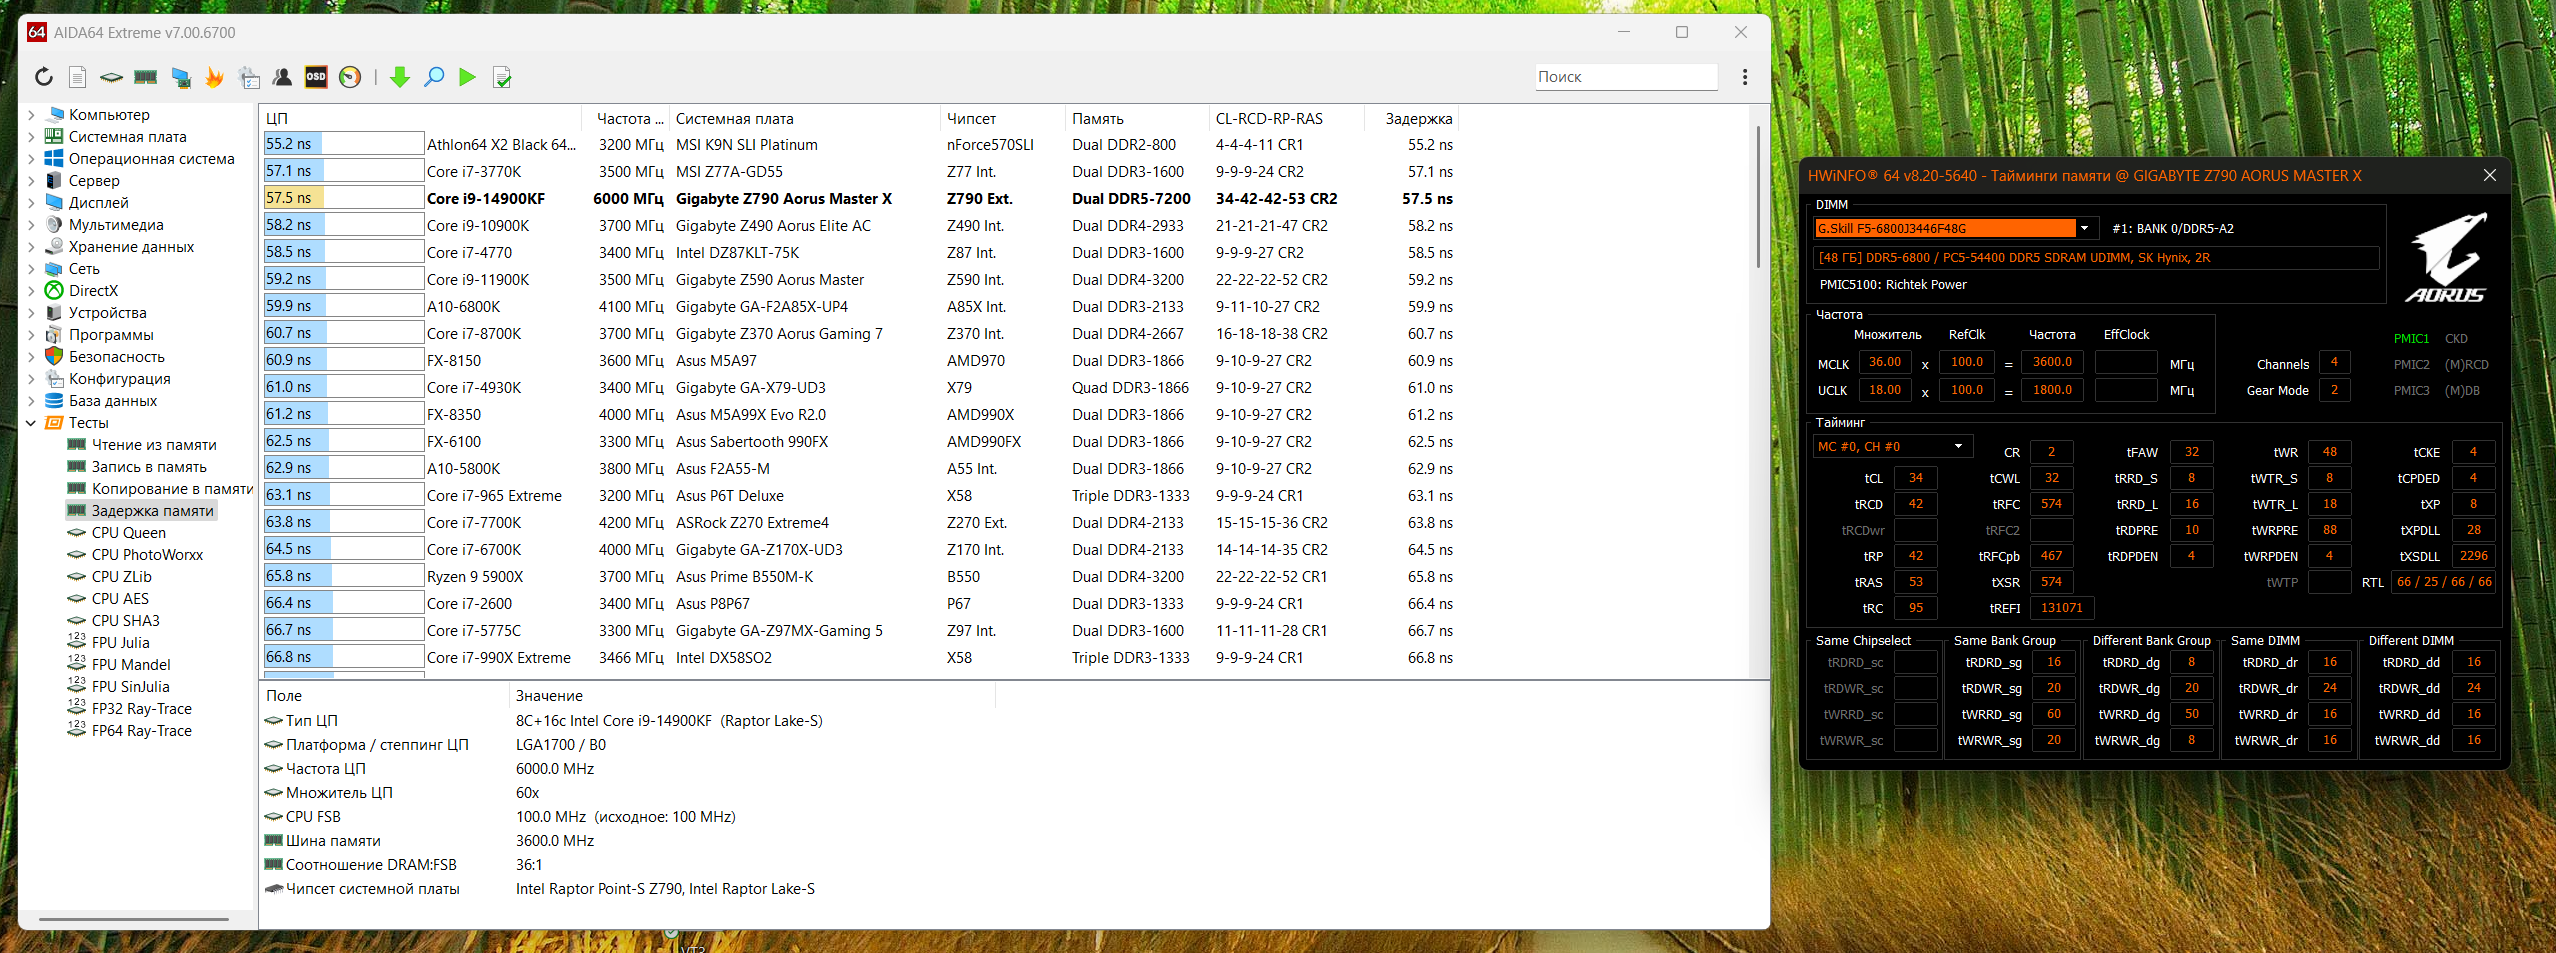This screenshot has height=953, width=2556.
Task: Close the HWiNFO memory timings window
Action: 2489,175
